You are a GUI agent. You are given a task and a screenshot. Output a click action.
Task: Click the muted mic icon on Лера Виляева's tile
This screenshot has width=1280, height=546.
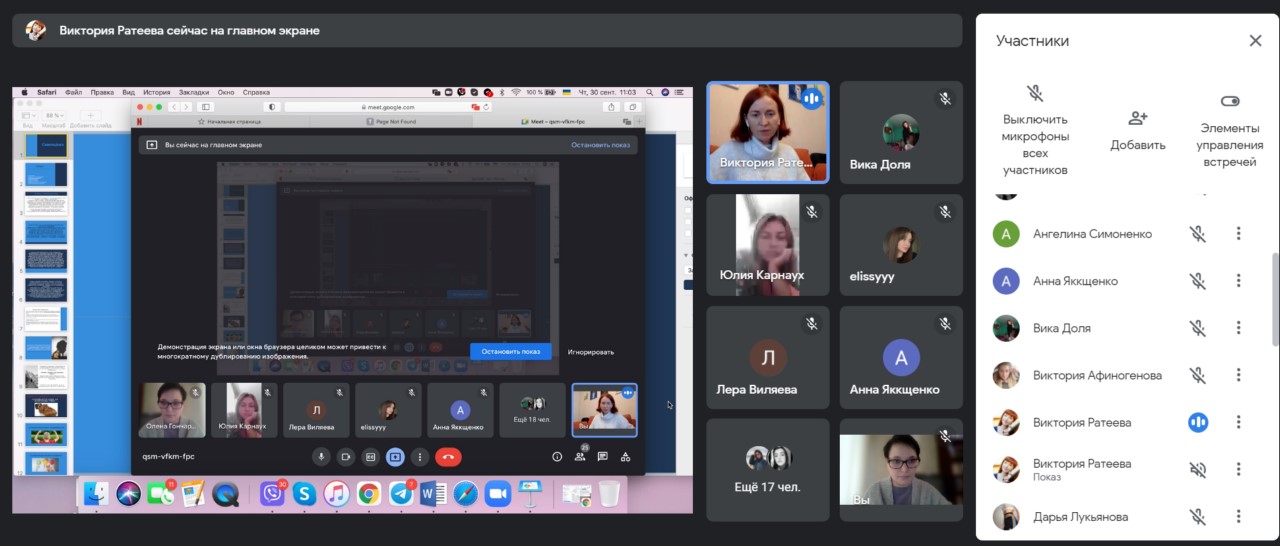(x=812, y=324)
